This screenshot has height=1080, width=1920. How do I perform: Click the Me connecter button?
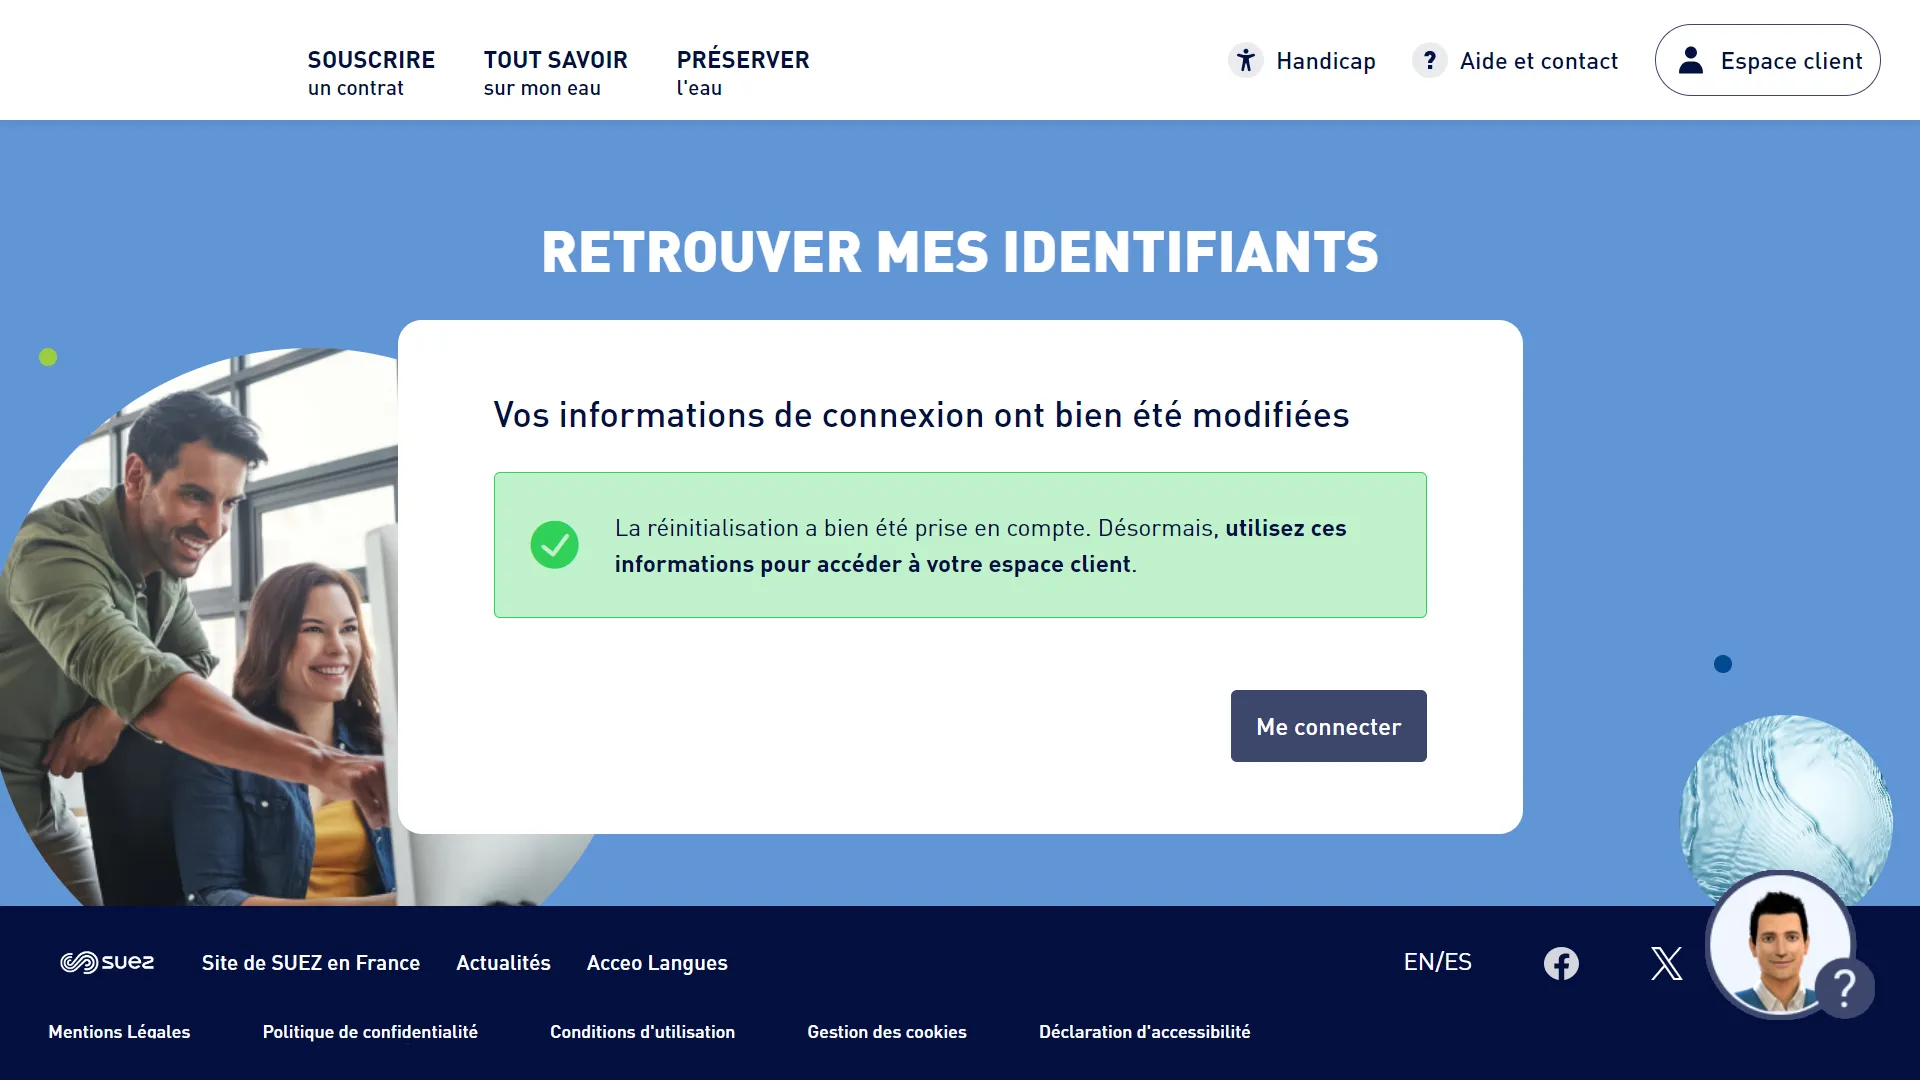[x=1328, y=726]
